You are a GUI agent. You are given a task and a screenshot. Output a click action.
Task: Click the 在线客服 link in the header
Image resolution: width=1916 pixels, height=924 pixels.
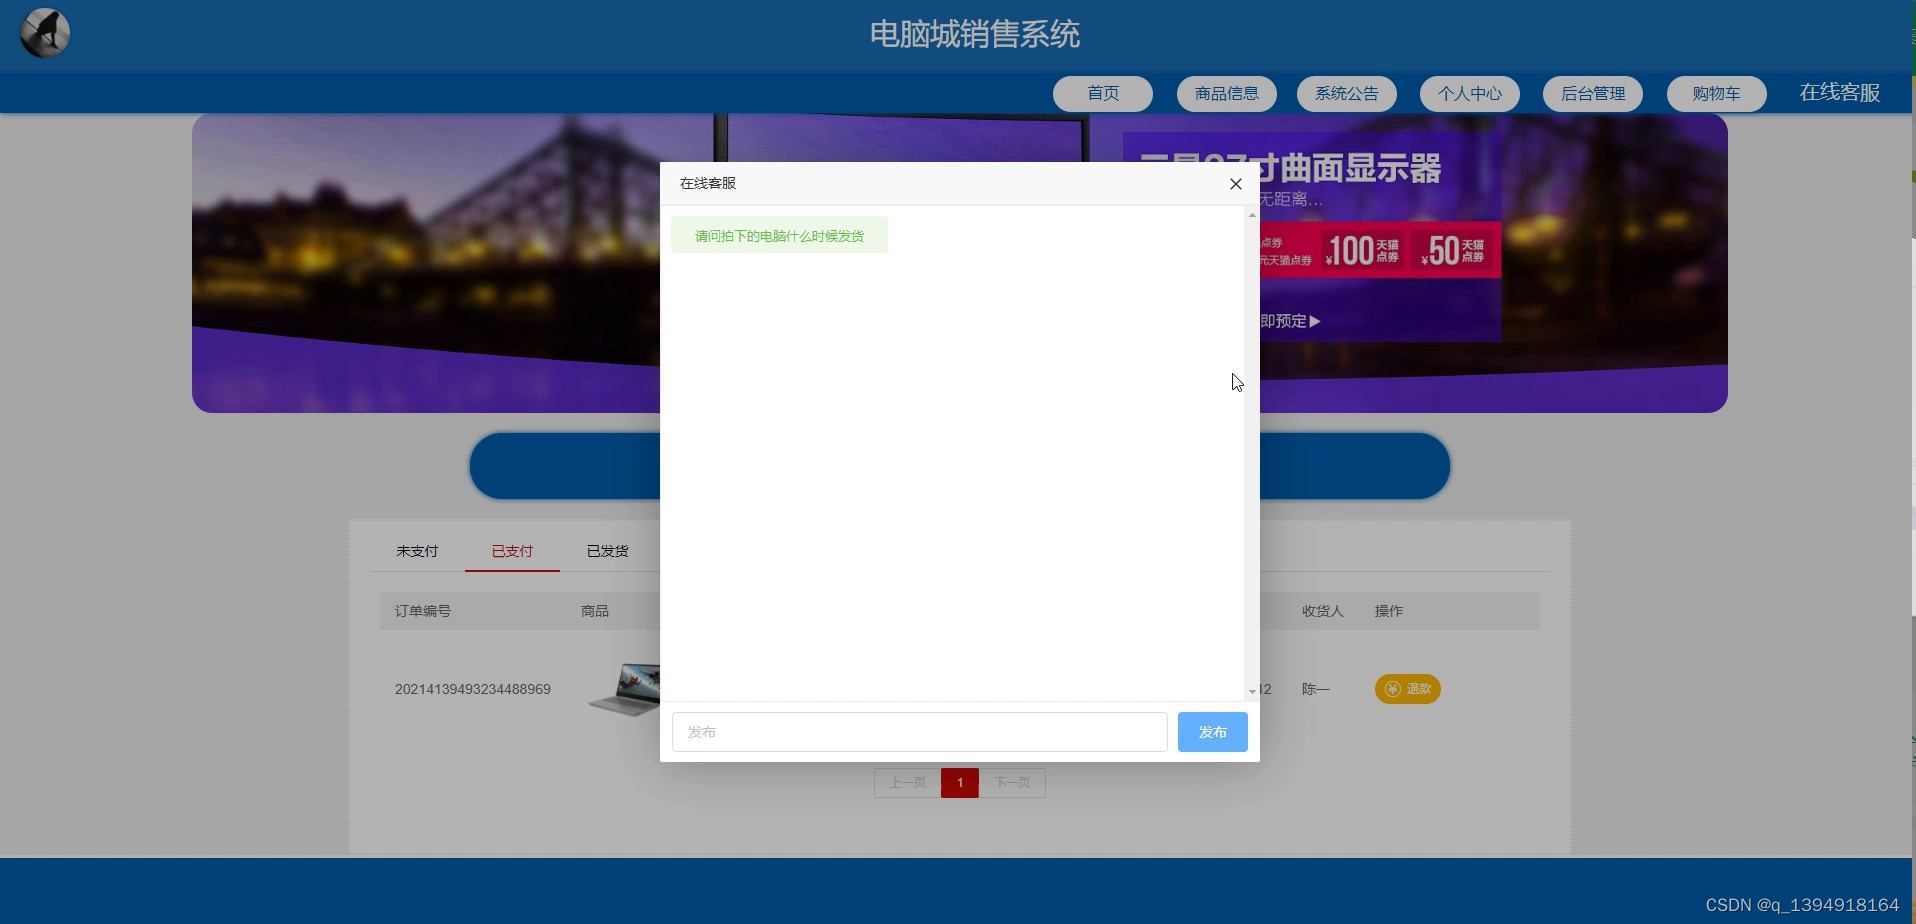coord(1840,93)
